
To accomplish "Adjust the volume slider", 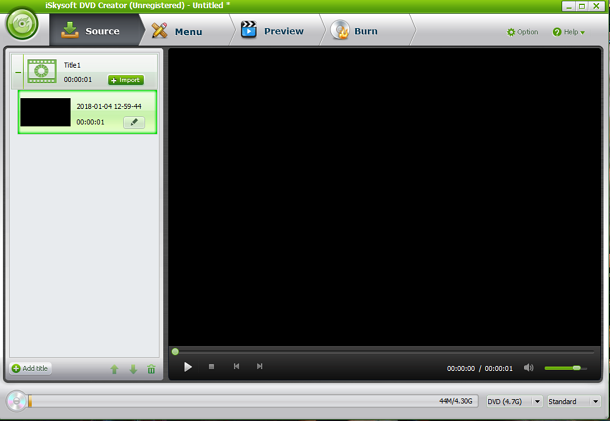I will pos(566,368).
